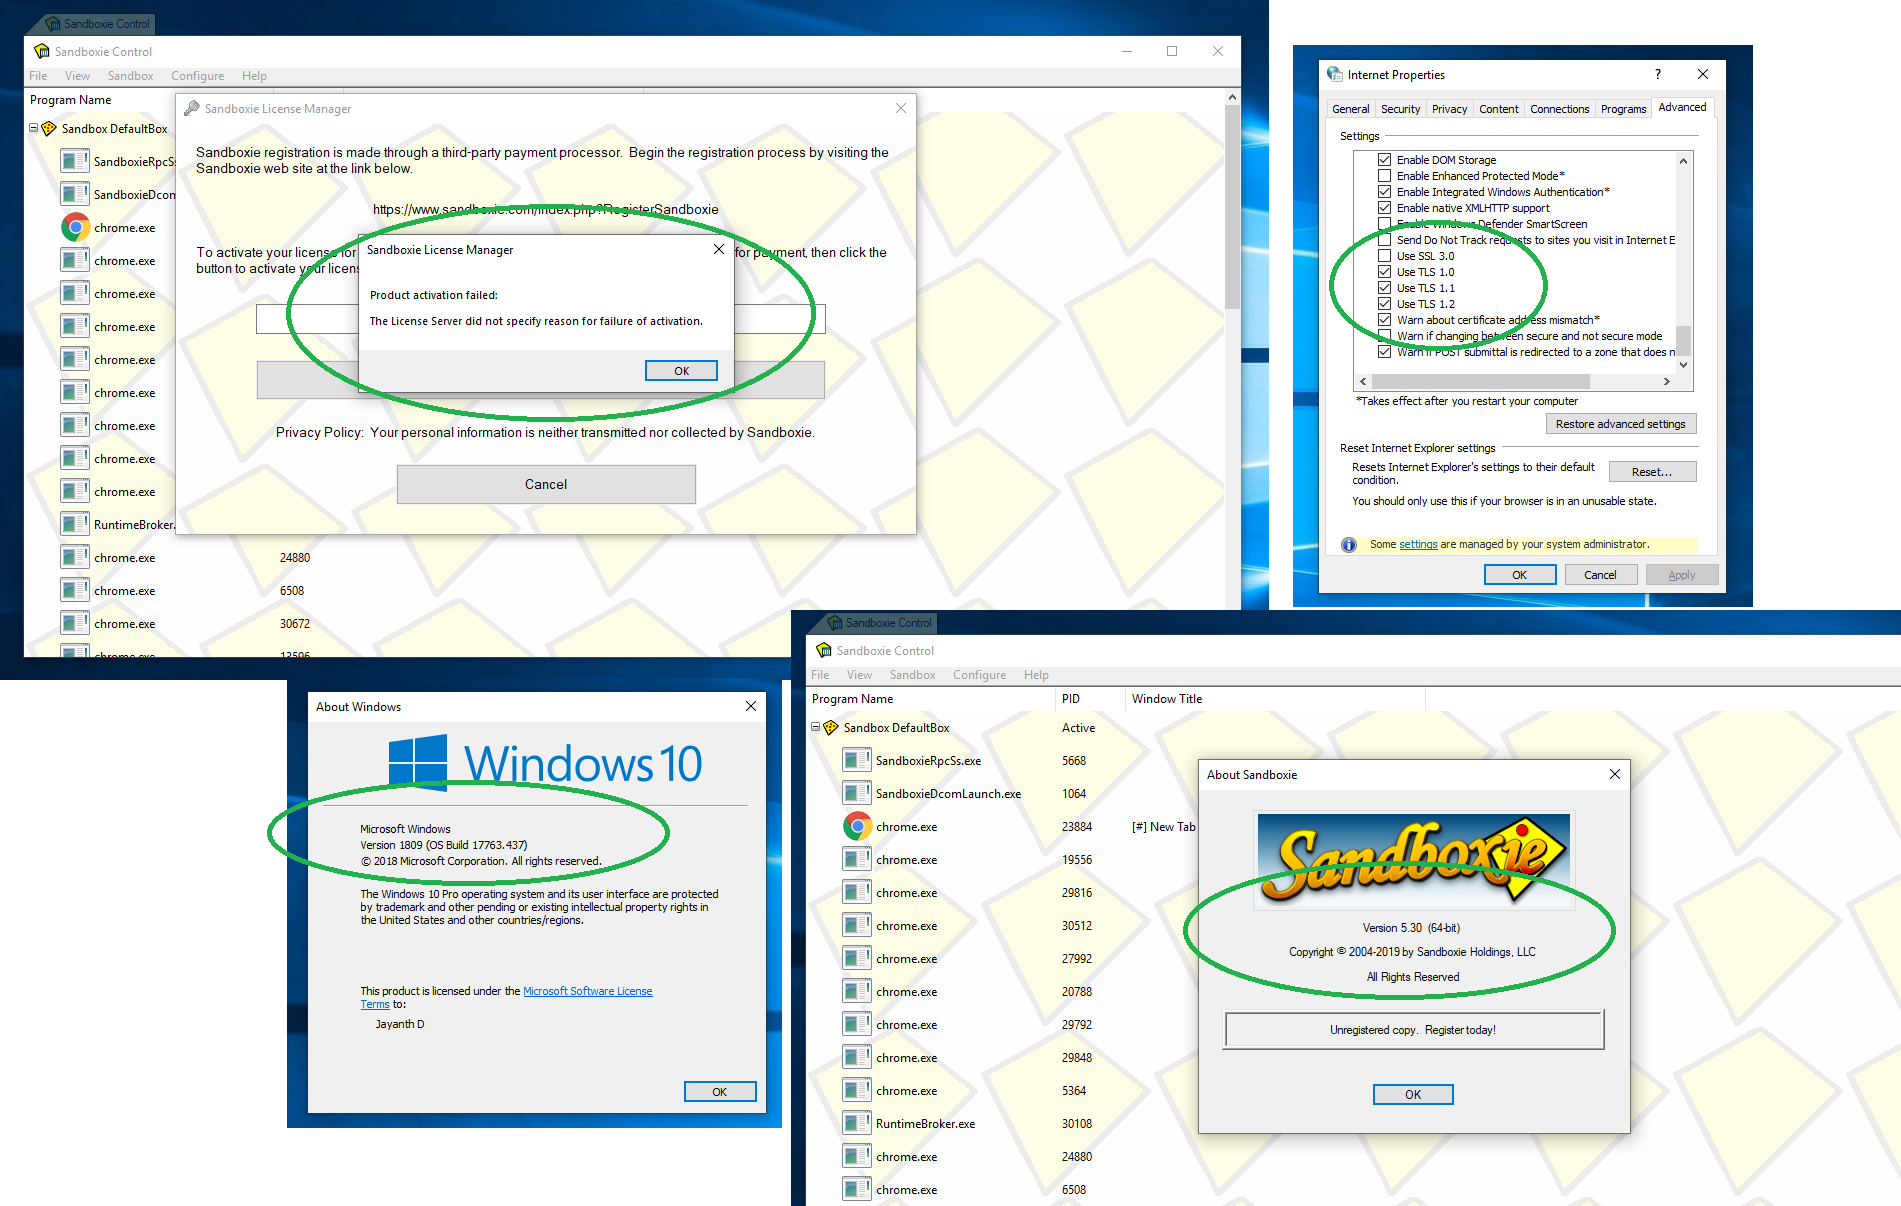The height and width of the screenshot is (1206, 1901).
Task: Click the up arrow of the Sandboxie Control program list scrollbar
Action: point(1232,97)
